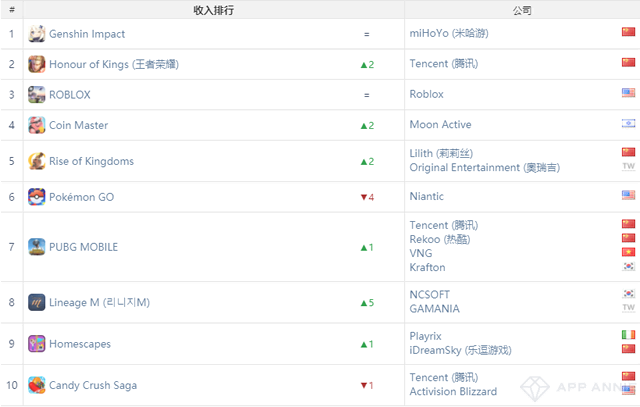Screen dimensions: 640x407
Task: Click the PUBG MOBILE app icon
Action: (36, 247)
